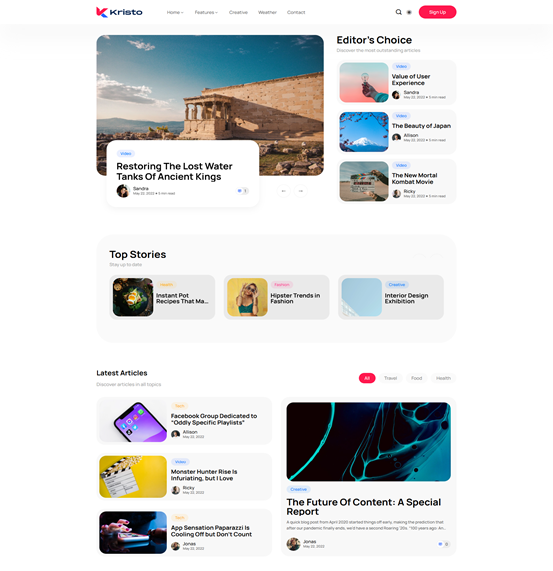
Task: Click comment icon on Future Of Content card
Action: tap(444, 544)
